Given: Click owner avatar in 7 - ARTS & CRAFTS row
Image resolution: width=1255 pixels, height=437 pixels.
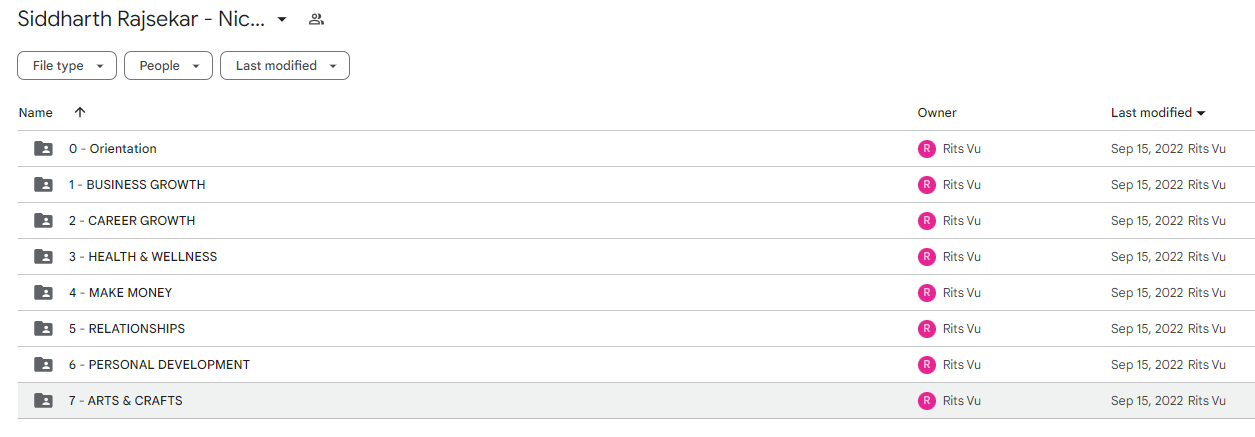Looking at the screenshot, I should [x=926, y=401].
